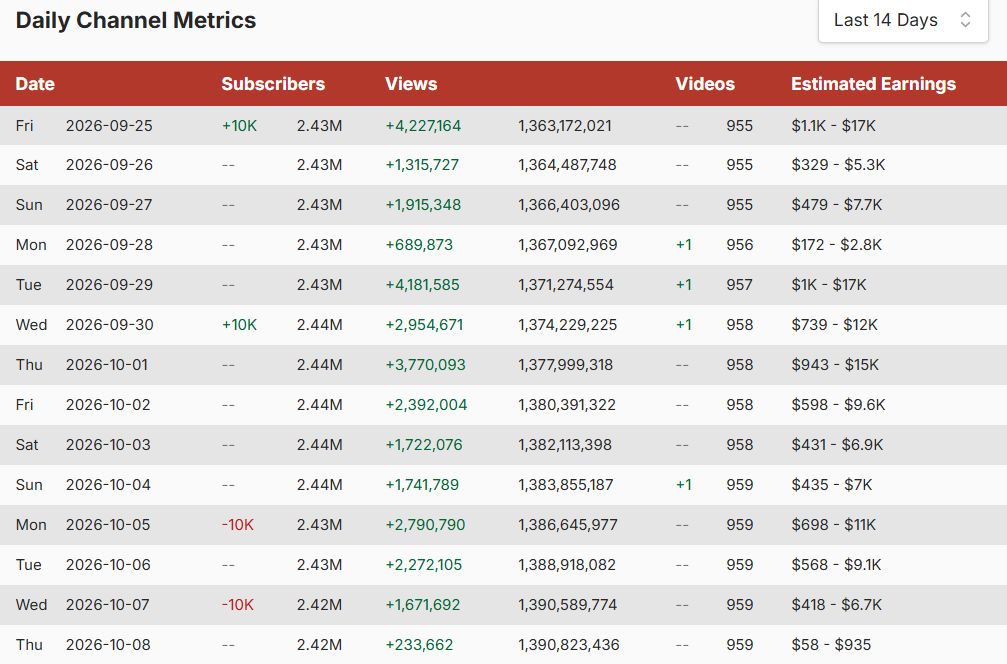Screen dimensions: 1007x664
Task: Click total views 1,377,999,318
Action: (x=565, y=365)
